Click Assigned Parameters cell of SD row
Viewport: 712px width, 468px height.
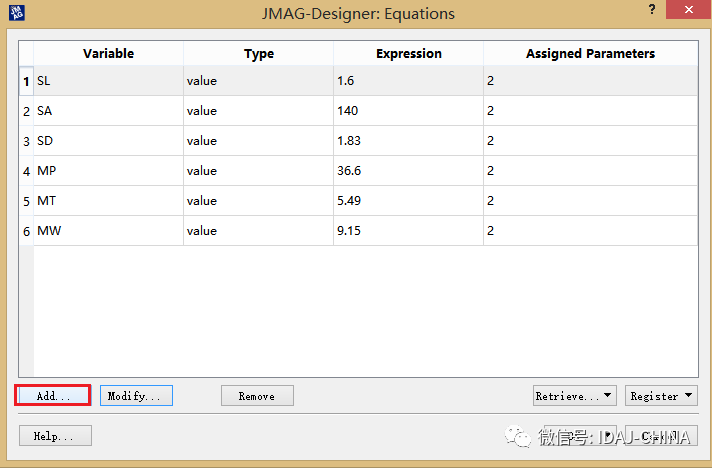590,141
